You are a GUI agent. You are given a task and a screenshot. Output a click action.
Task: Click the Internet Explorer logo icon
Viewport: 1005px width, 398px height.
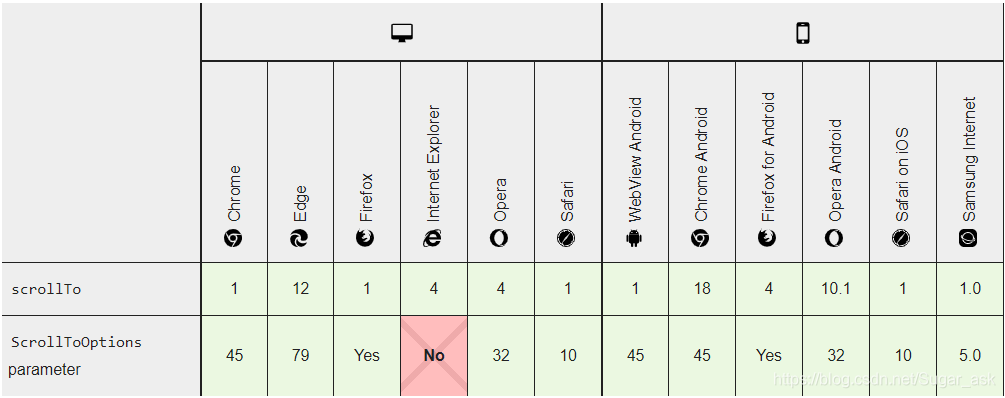point(433,239)
